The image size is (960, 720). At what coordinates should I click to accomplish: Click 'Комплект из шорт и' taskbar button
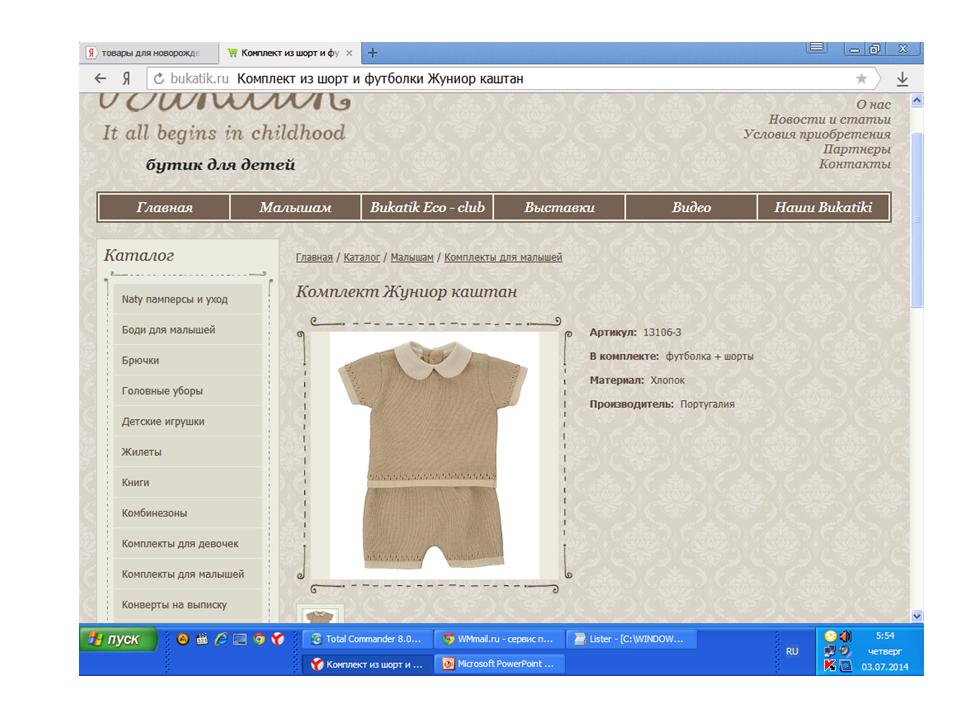pyautogui.click(x=367, y=664)
